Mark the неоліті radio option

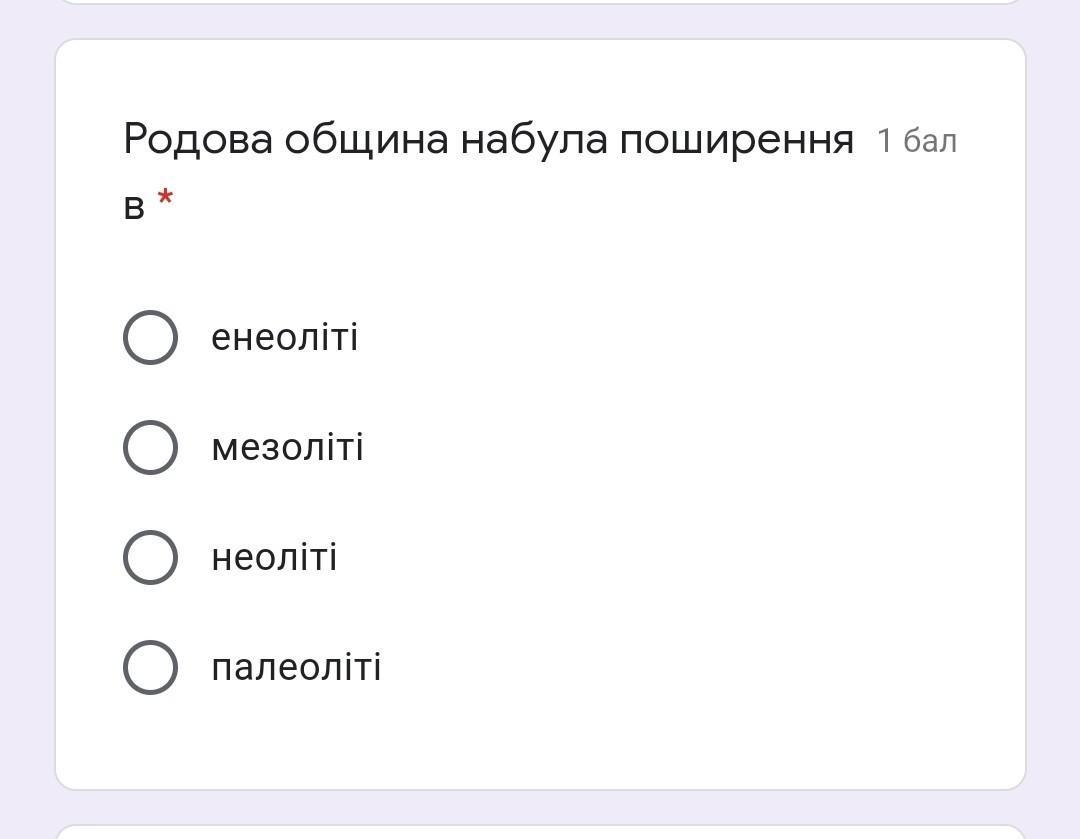150,557
